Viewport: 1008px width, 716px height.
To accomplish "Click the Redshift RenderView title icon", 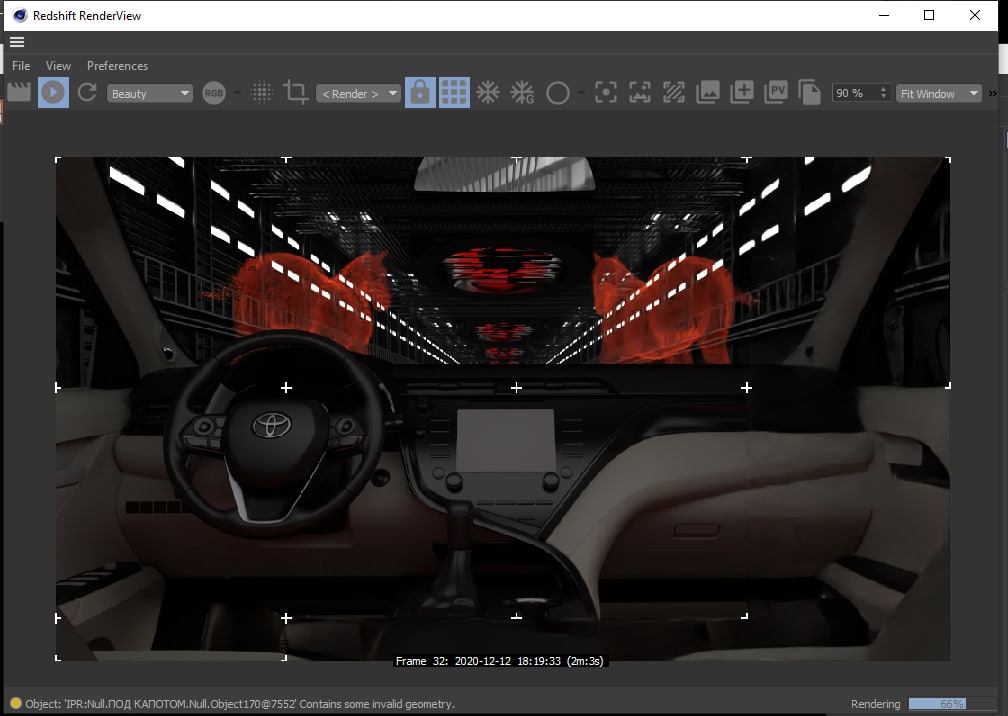I will 20,15.
